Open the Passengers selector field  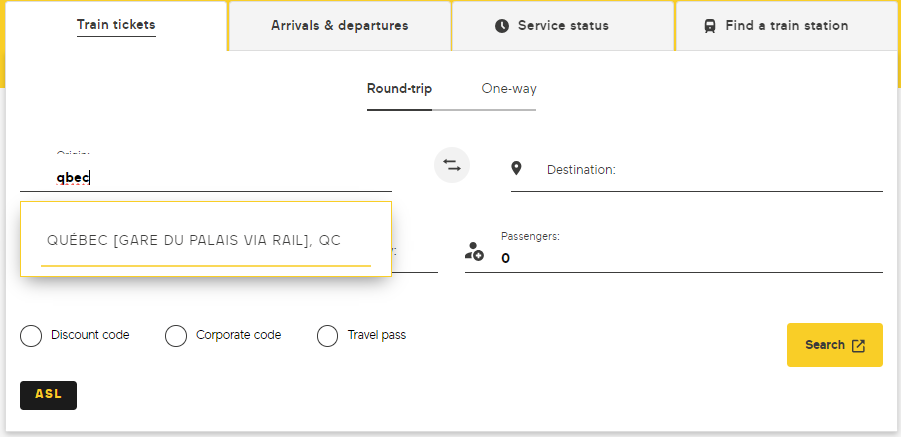[690, 258]
